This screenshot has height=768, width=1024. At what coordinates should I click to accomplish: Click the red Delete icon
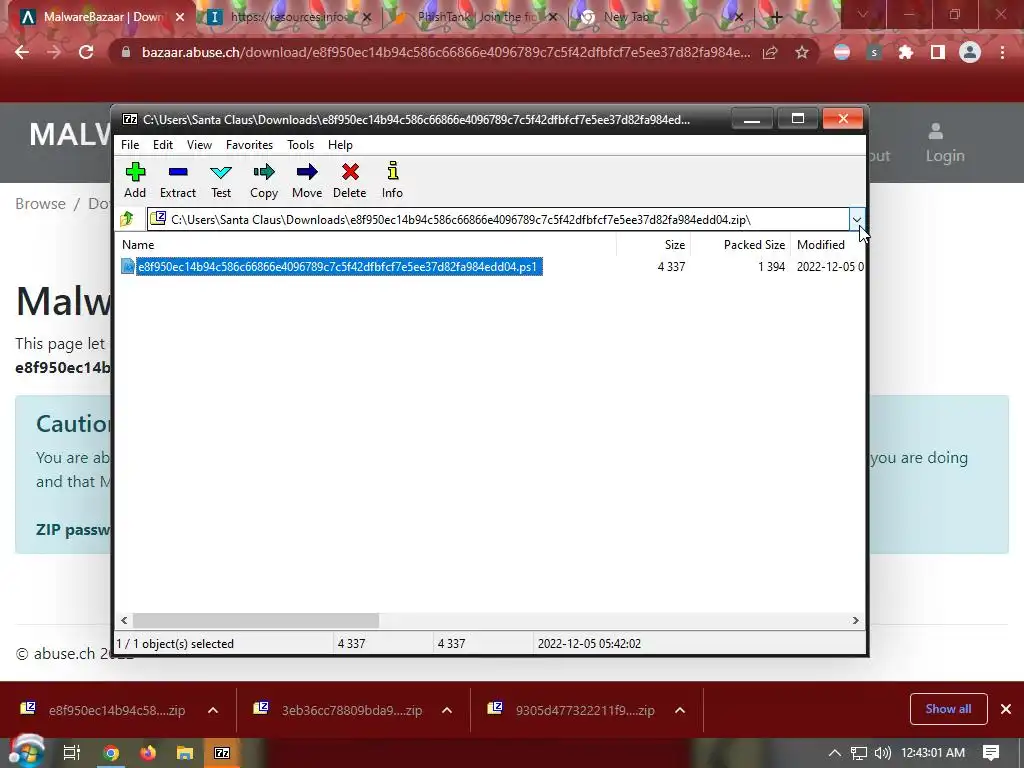pos(350,180)
